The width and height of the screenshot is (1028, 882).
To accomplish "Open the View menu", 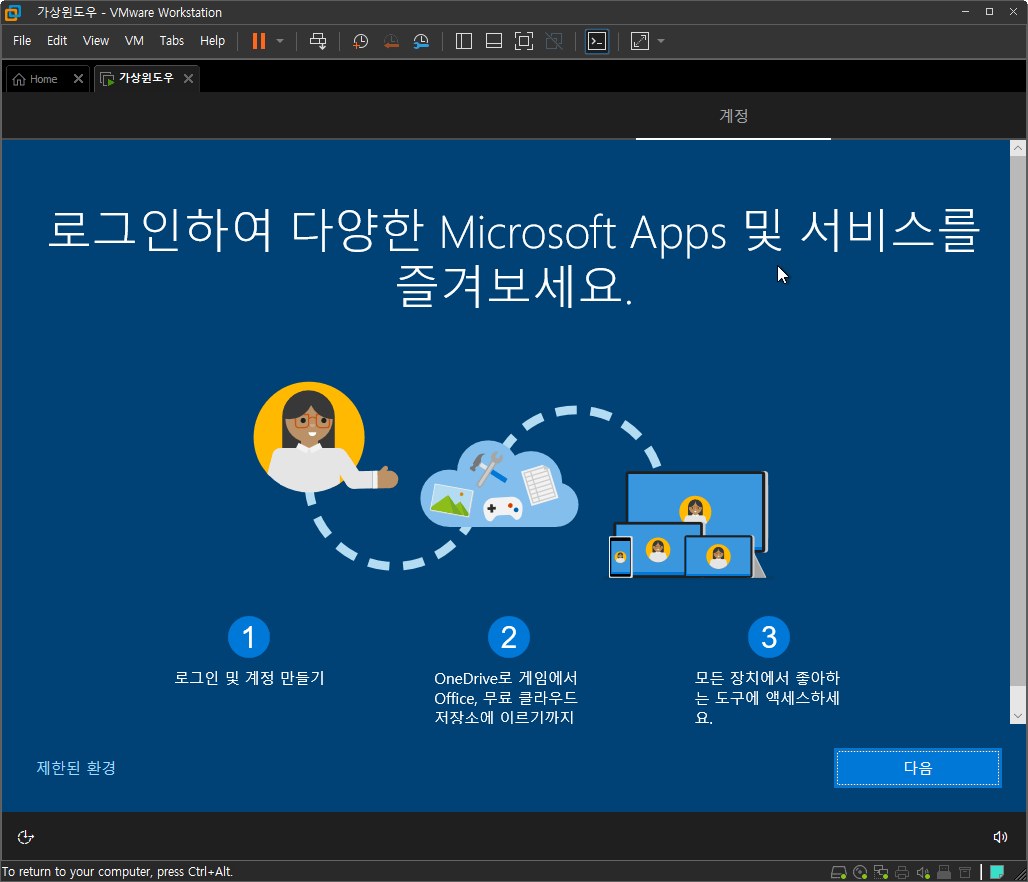I will coord(96,41).
